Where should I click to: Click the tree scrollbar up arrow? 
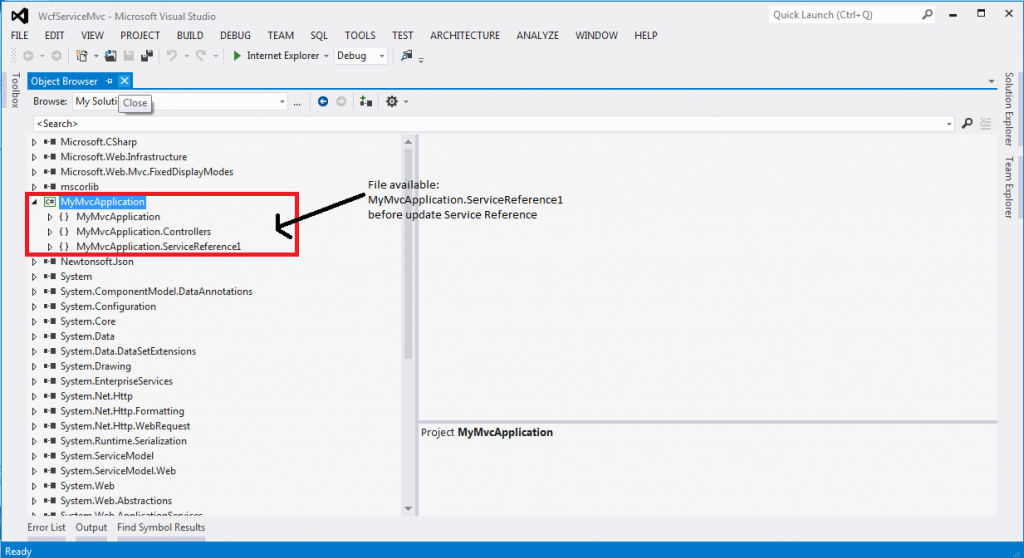pos(408,142)
